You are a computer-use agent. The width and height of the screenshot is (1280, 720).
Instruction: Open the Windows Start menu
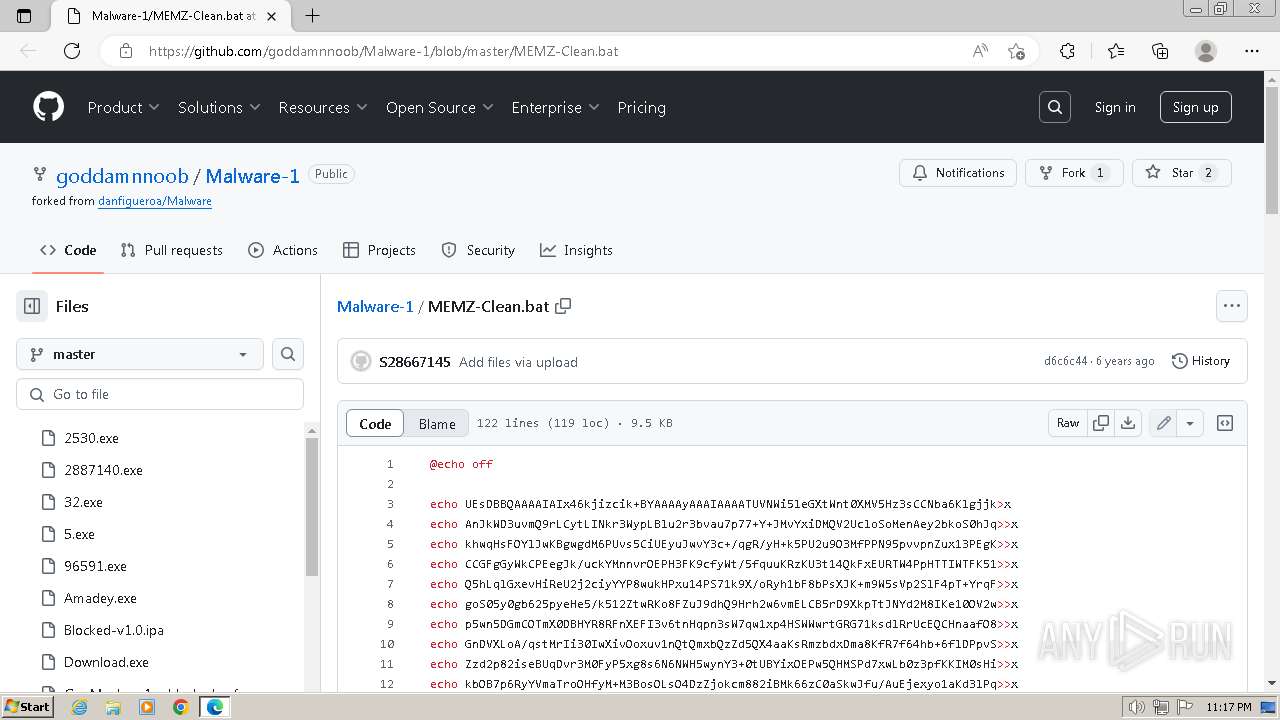pyautogui.click(x=27, y=707)
